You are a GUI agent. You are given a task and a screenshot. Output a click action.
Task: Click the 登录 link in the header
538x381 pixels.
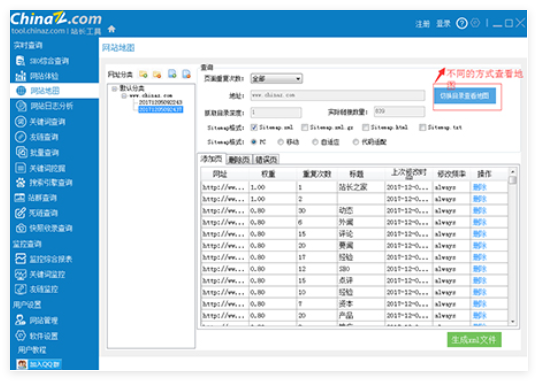tap(443, 24)
